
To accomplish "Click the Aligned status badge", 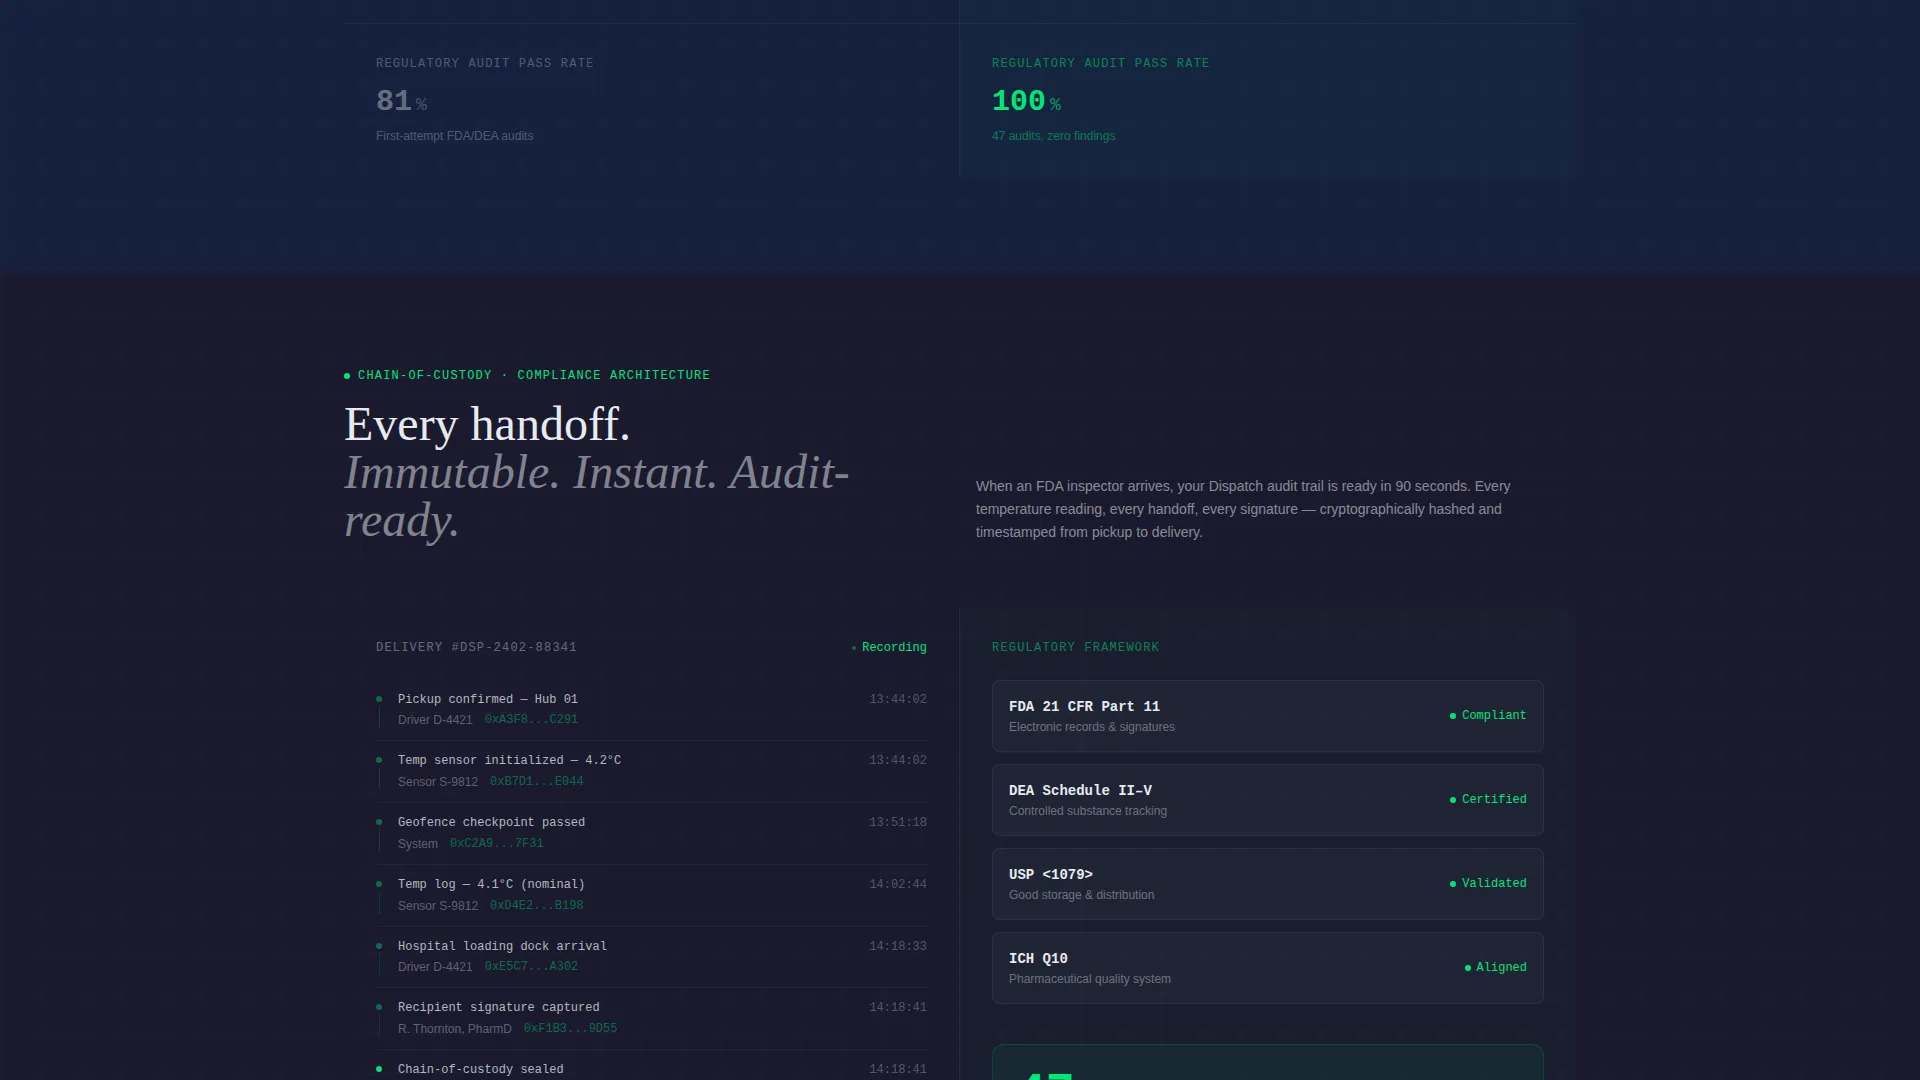I will click(x=1495, y=968).
